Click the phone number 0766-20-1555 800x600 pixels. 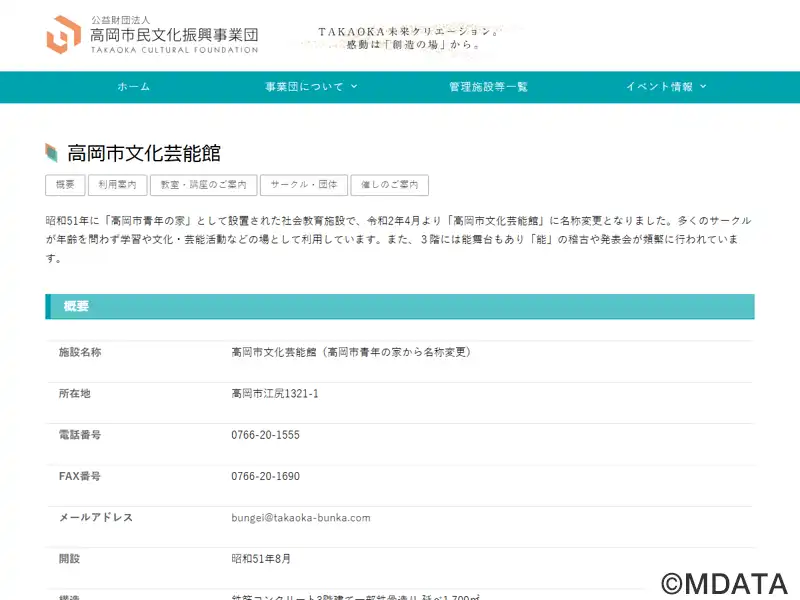click(x=265, y=435)
